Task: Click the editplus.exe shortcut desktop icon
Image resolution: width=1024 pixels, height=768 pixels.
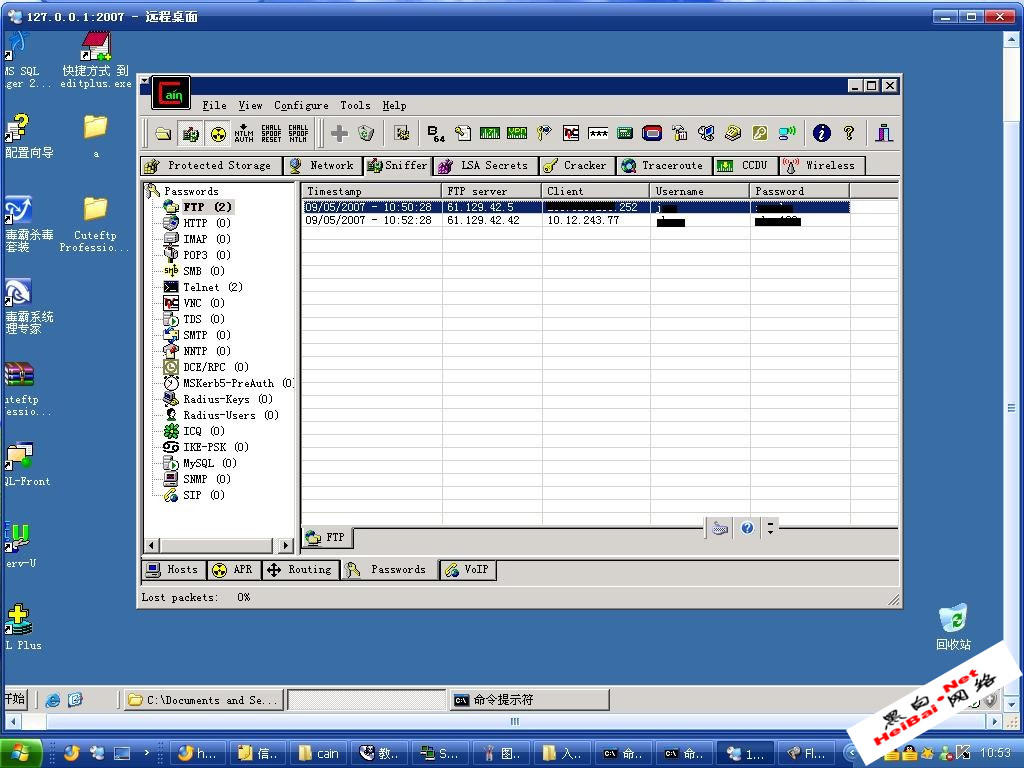Action: point(95,60)
